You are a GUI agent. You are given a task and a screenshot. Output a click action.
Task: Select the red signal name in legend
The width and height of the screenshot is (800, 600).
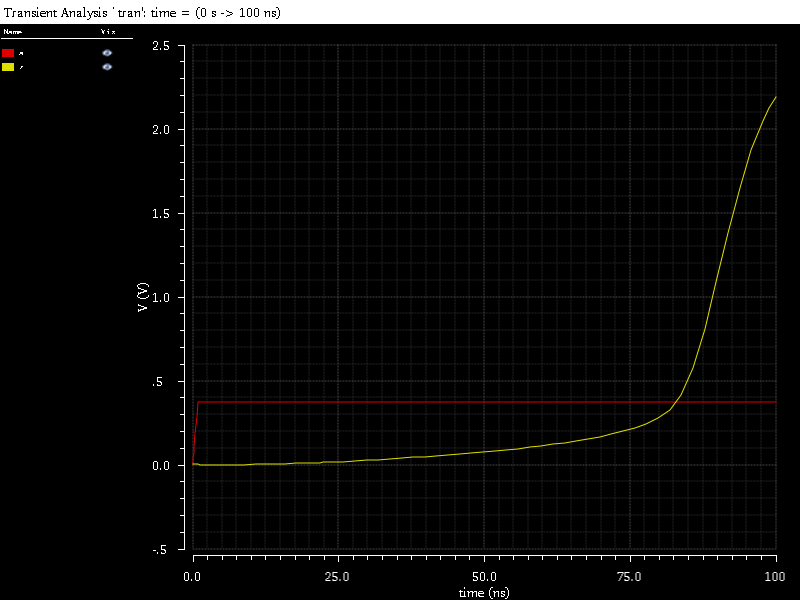click(x=21, y=53)
